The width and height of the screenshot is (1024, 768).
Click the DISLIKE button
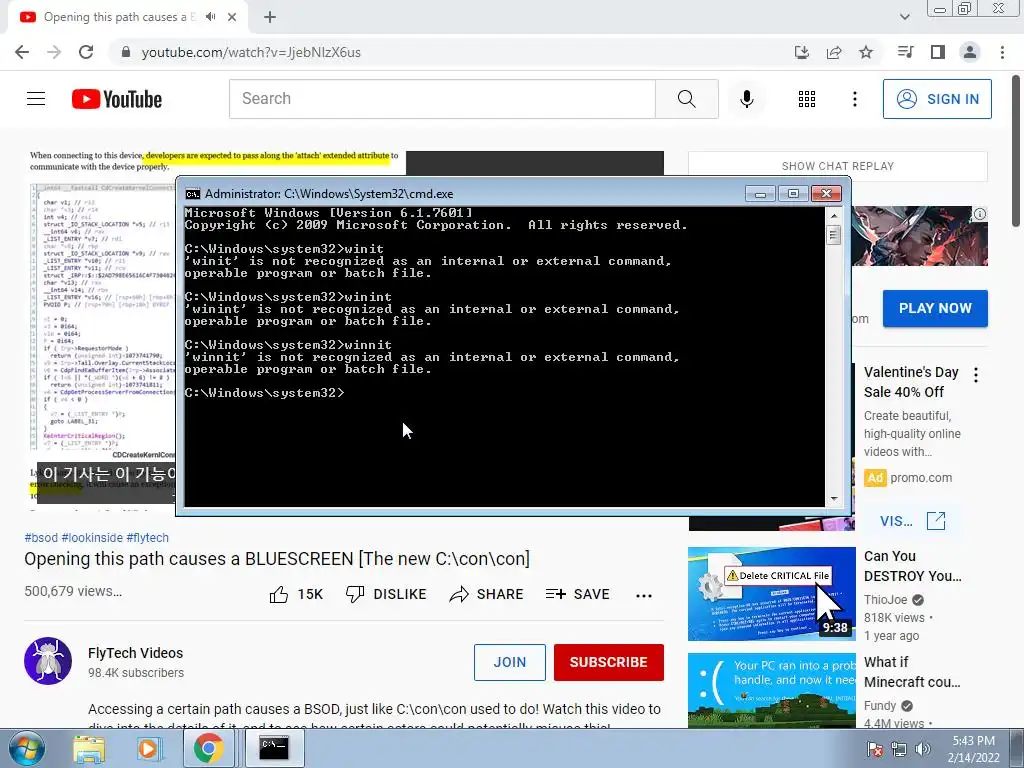(386, 594)
